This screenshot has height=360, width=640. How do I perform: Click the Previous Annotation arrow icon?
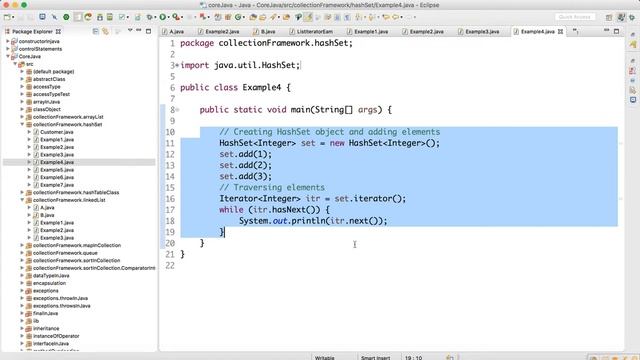(371, 17)
